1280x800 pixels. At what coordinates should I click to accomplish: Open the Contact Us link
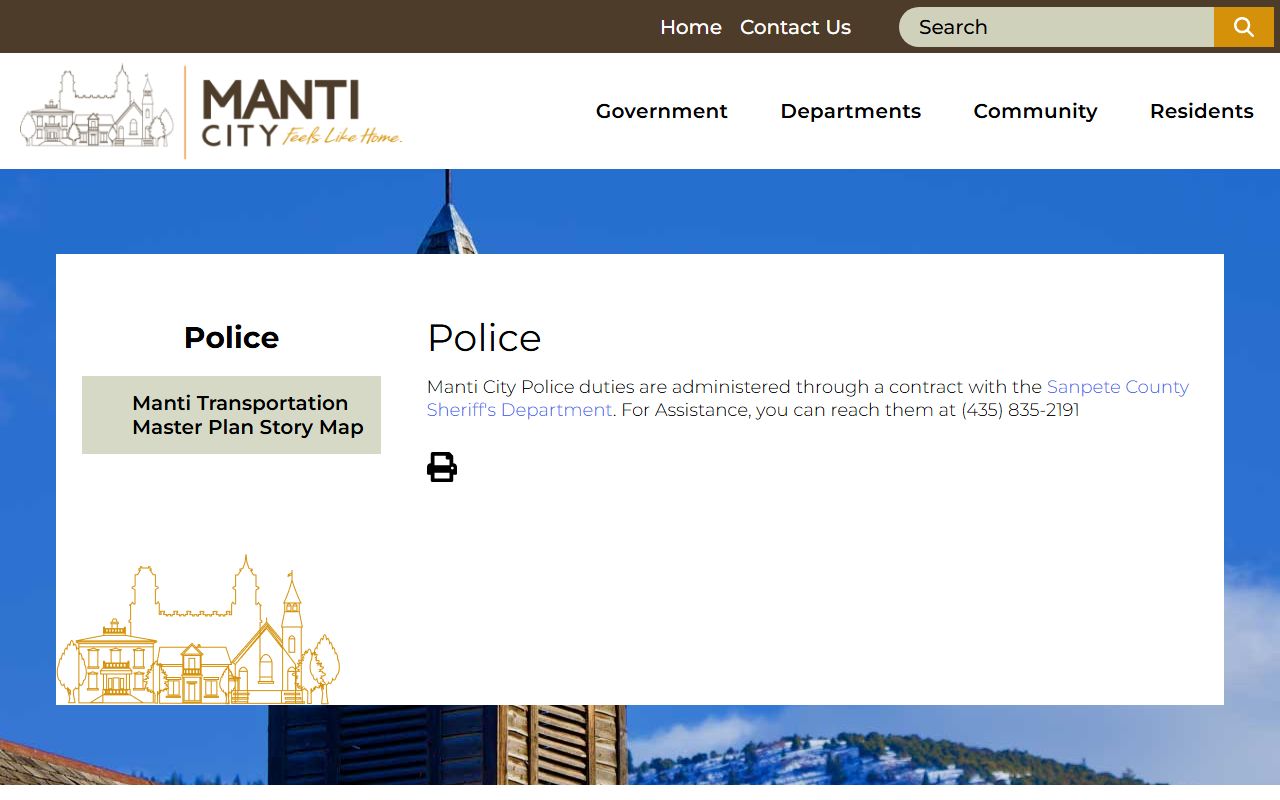coord(795,27)
